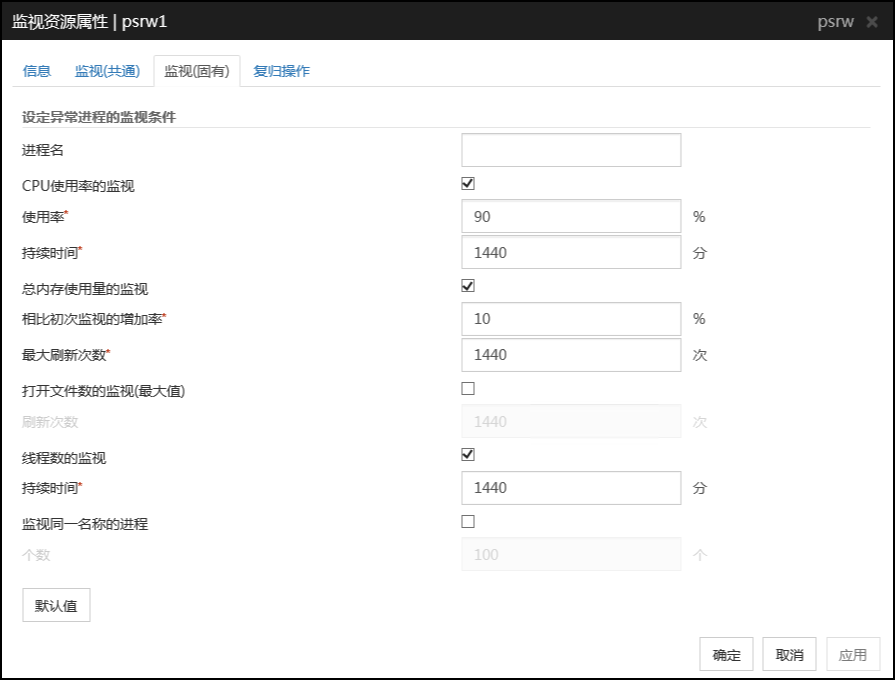Edit the 相比初次监视的增加率 field

[571, 319]
